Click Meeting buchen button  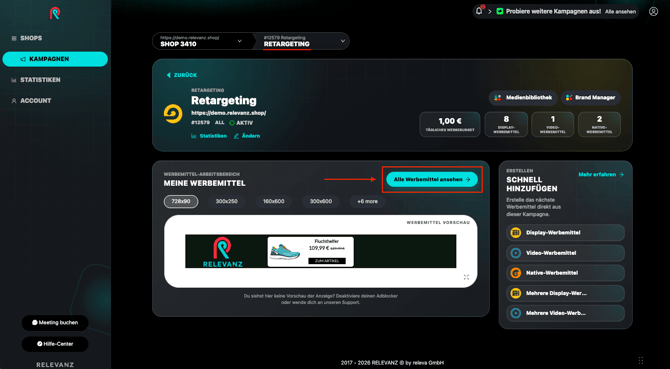point(55,323)
